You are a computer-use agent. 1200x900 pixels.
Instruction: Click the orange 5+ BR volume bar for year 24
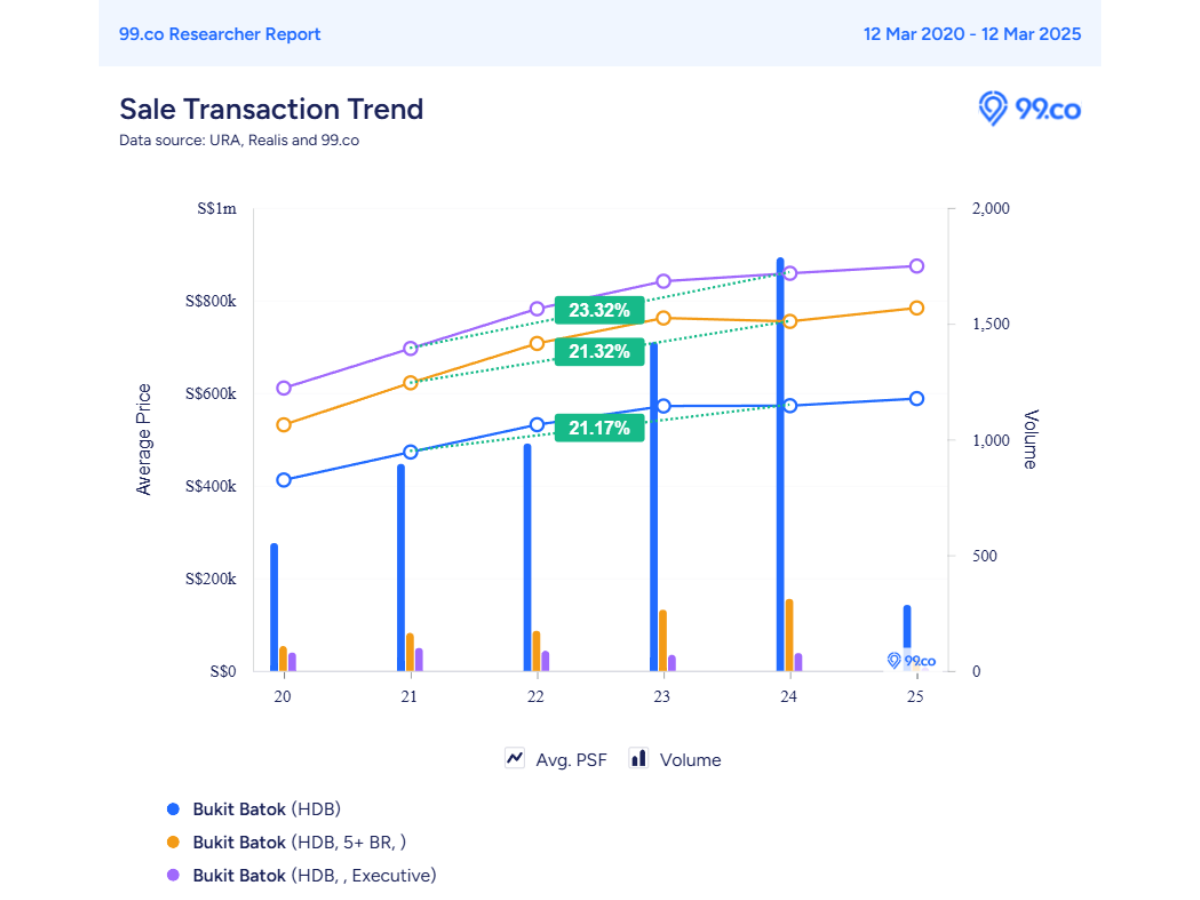tap(790, 635)
